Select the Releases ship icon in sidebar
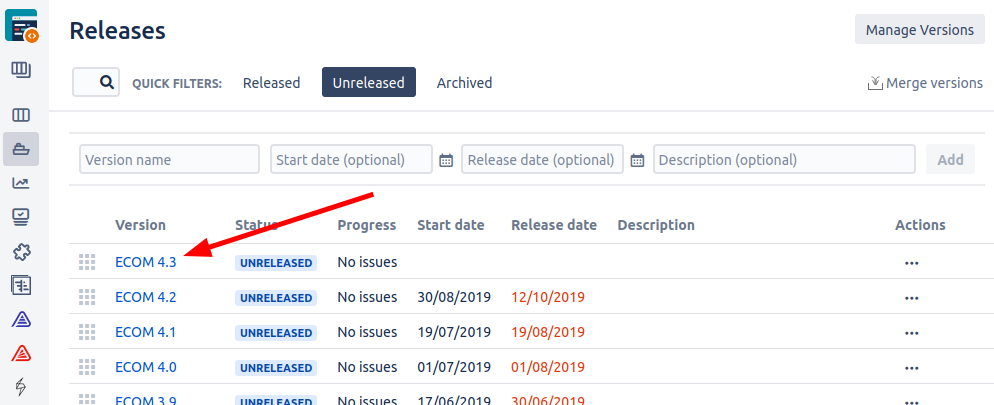The height and width of the screenshot is (405, 994). tap(21, 149)
